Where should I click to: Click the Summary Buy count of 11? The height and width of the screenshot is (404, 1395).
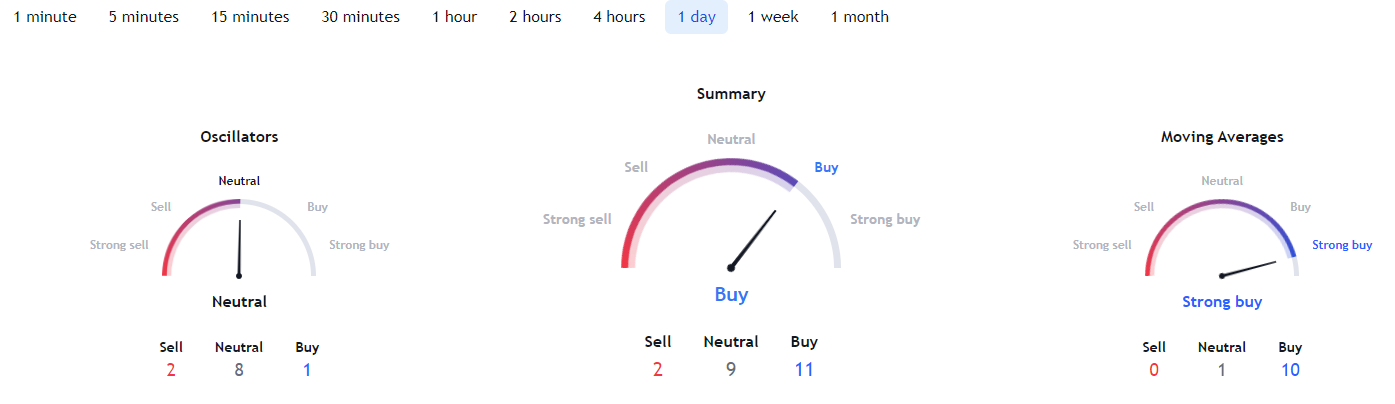pyautogui.click(x=804, y=370)
